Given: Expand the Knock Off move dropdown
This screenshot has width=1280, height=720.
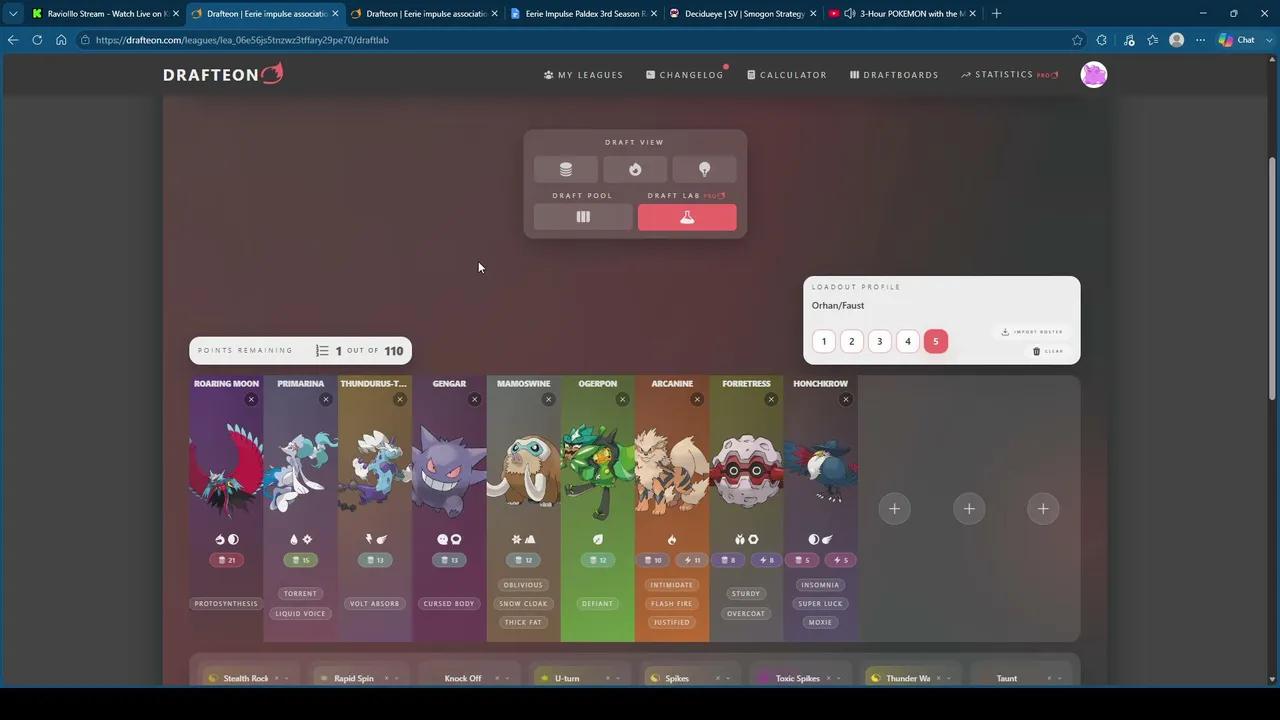Looking at the screenshot, I should [507, 679].
